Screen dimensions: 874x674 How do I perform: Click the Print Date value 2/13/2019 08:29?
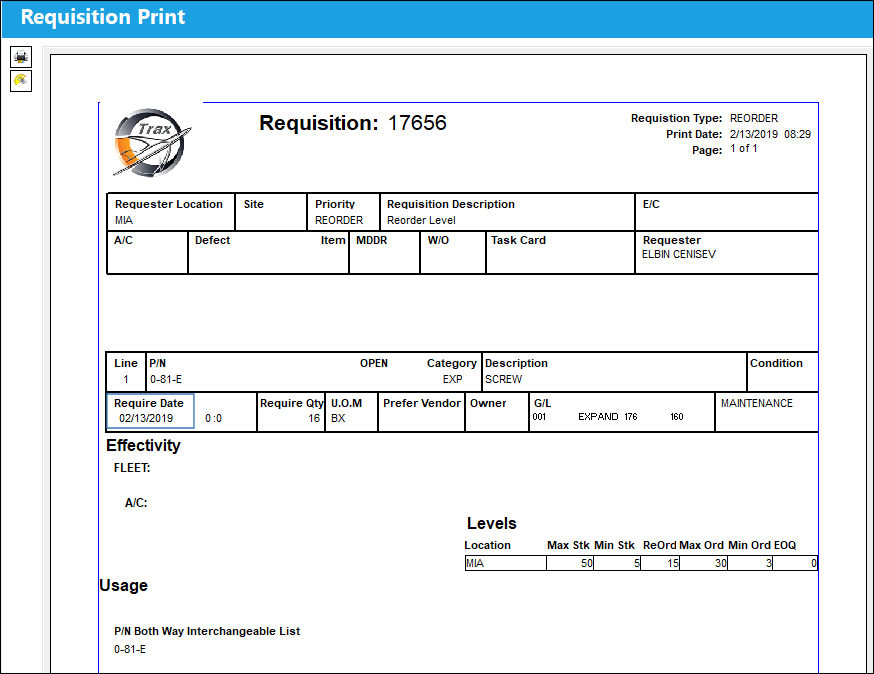click(x=770, y=134)
